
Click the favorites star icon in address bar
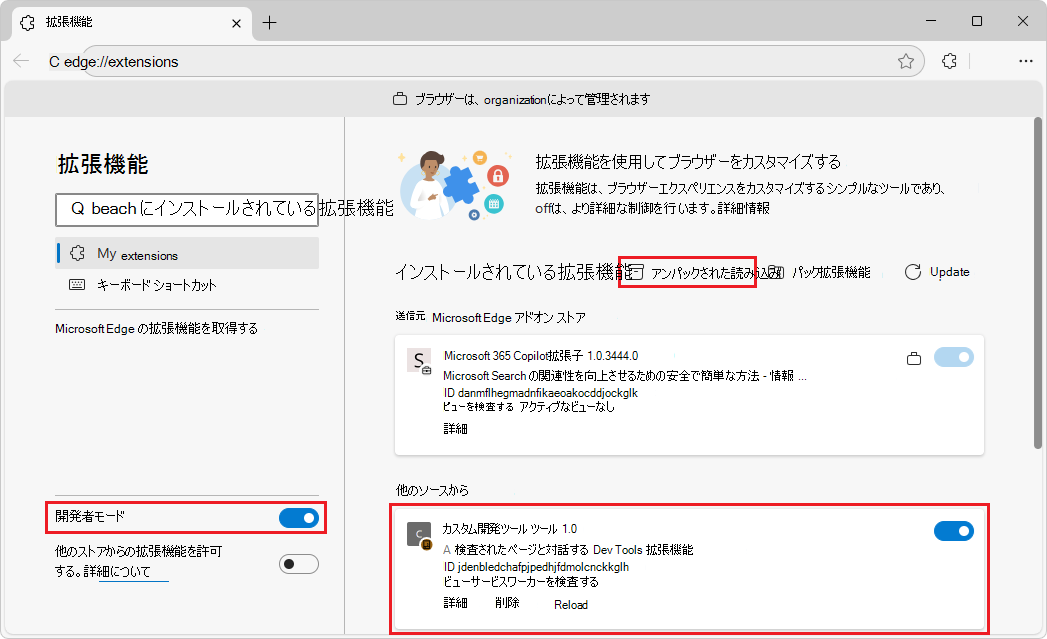tap(905, 61)
